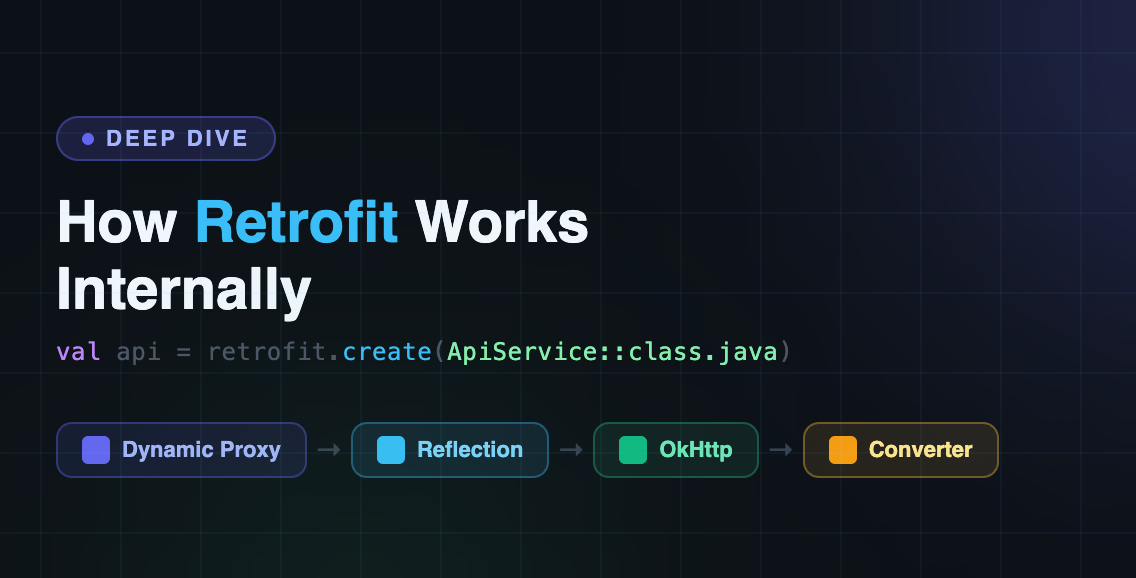1136x578 pixels.
Task: Select the Reflection chip
Action: coord(450,450)
